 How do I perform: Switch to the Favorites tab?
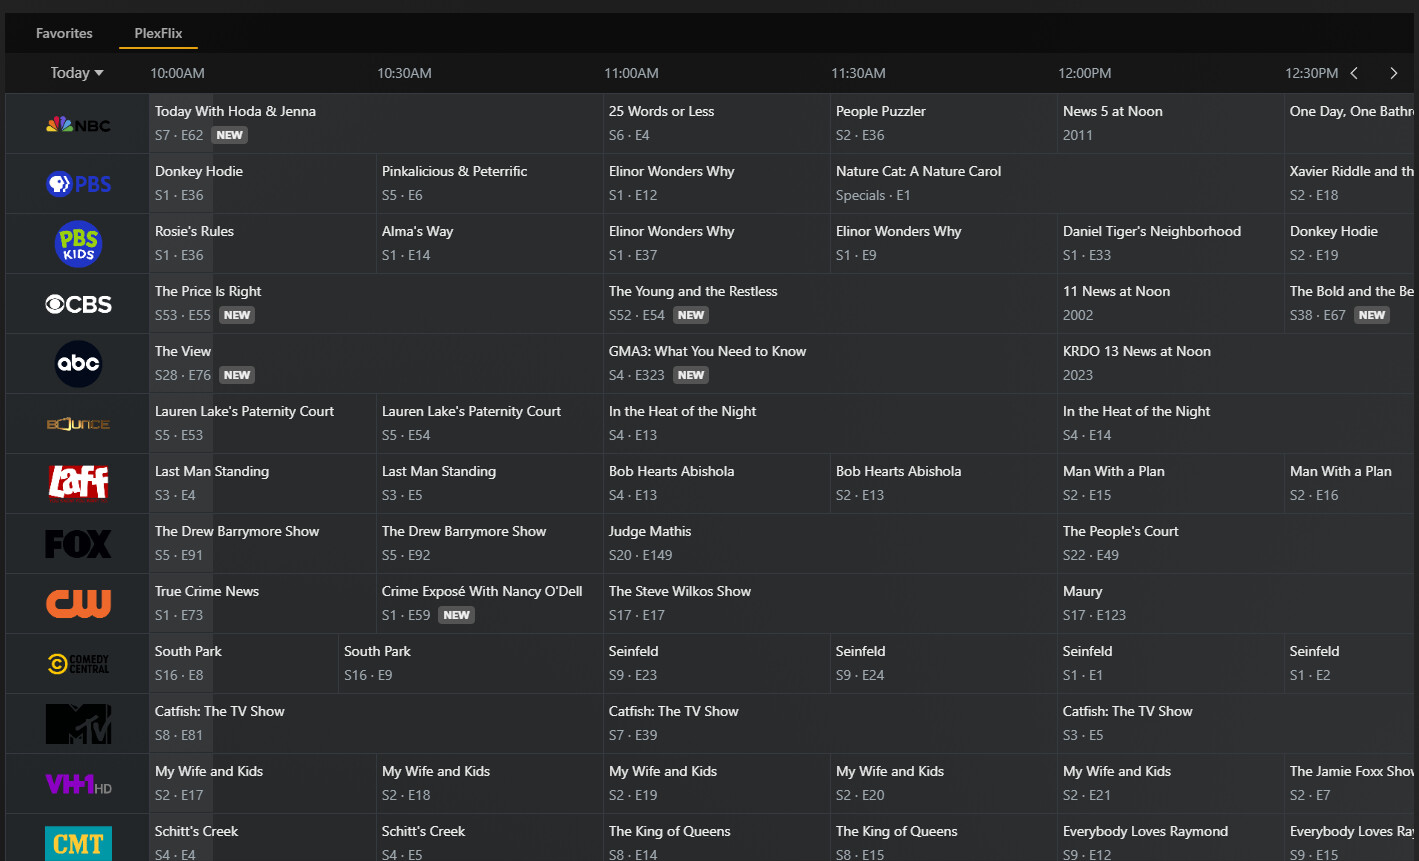tap(64, 33)
